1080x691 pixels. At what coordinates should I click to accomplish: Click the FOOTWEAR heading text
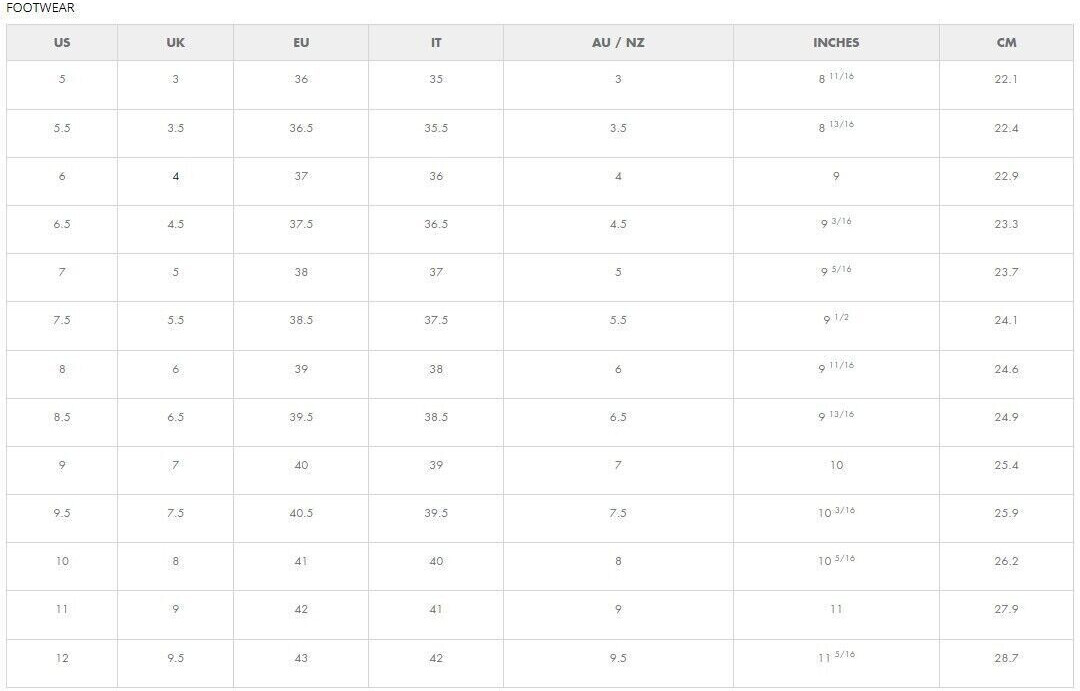click(x=40, y=8)
